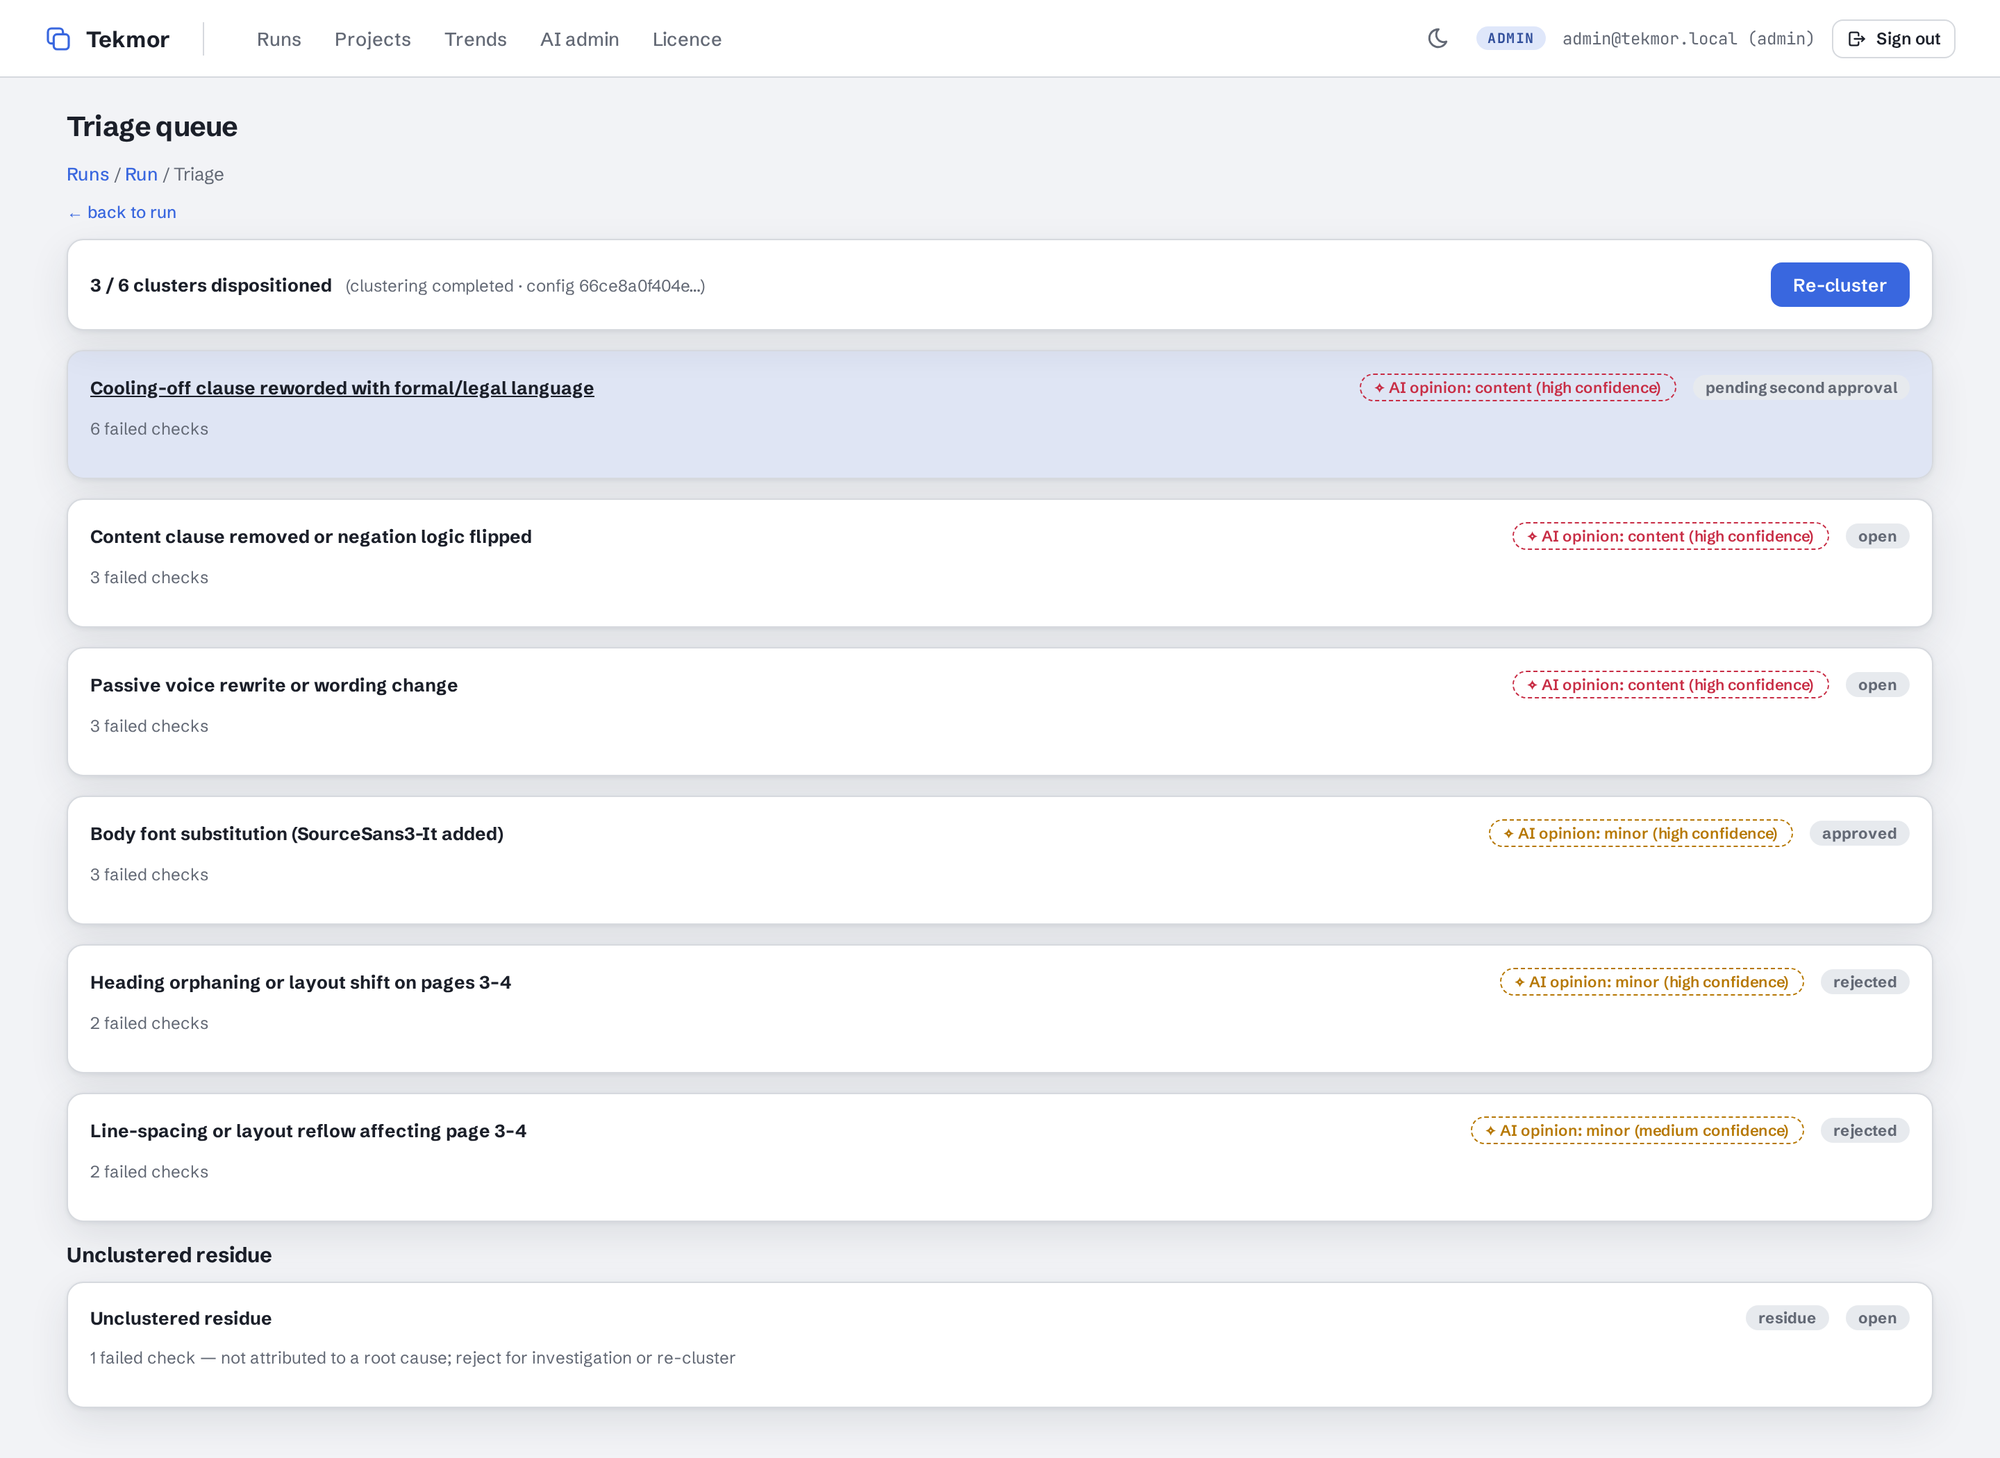The width and height of the screenshot is (2000, 1458).
Task: Open the Unclustered residue card title
Action: tap(181, 1319)
